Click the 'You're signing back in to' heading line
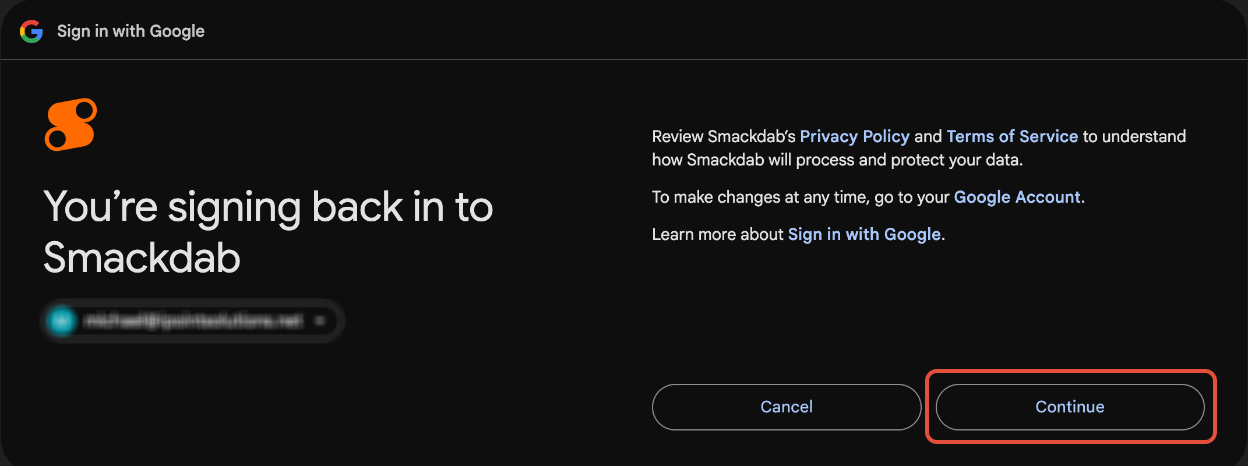Viewport: 1248px width, 466px height. click(x=268, y=207)
